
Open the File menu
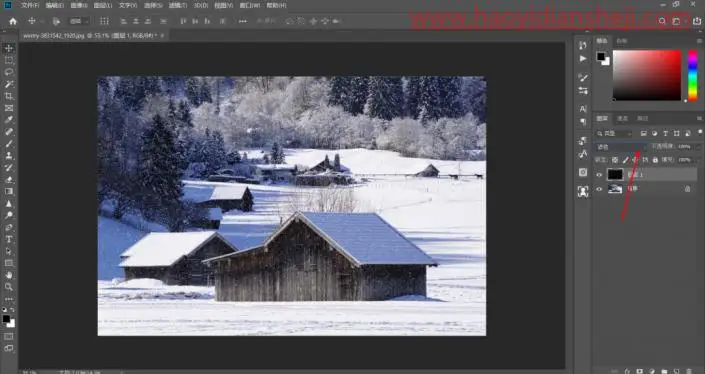(x=30, y=5)
